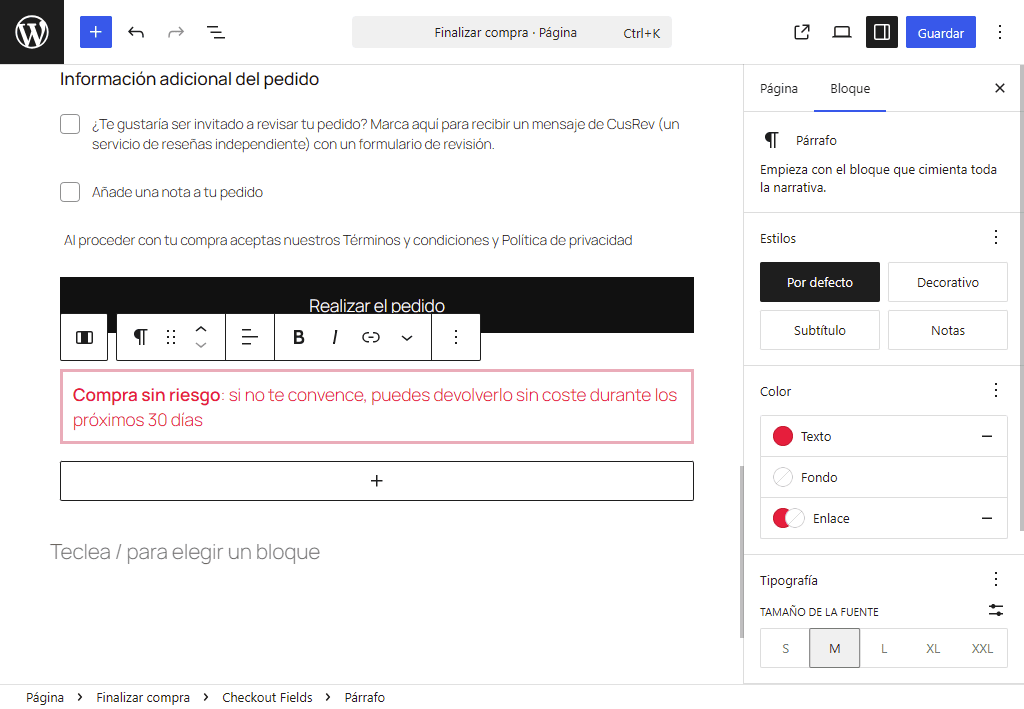Select the parent block from the toolbar
The image size is (1024, 709).
coord(84,337)
